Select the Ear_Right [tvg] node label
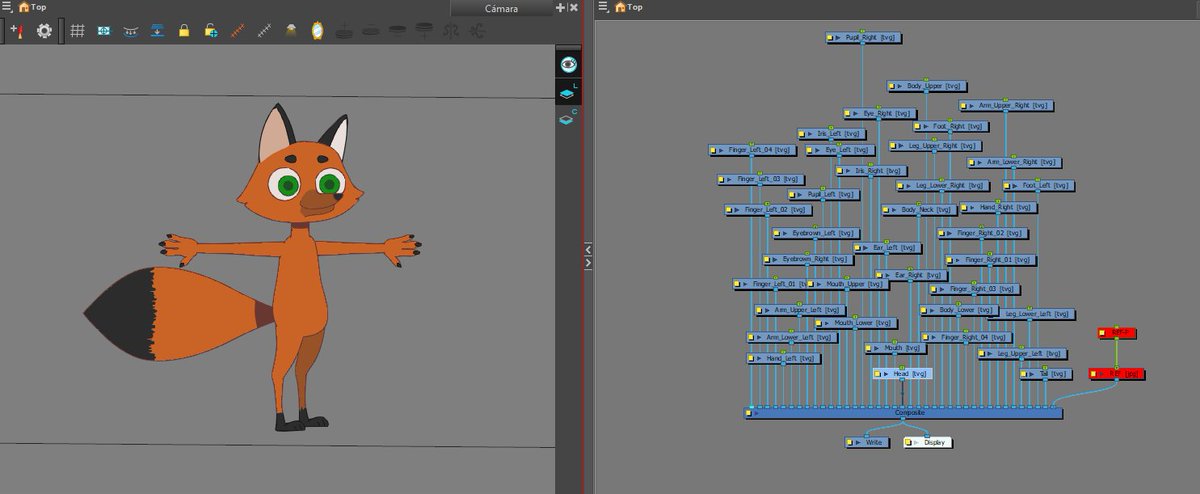The height and width of the screenshot is (494, 1200). coord(917,274)
